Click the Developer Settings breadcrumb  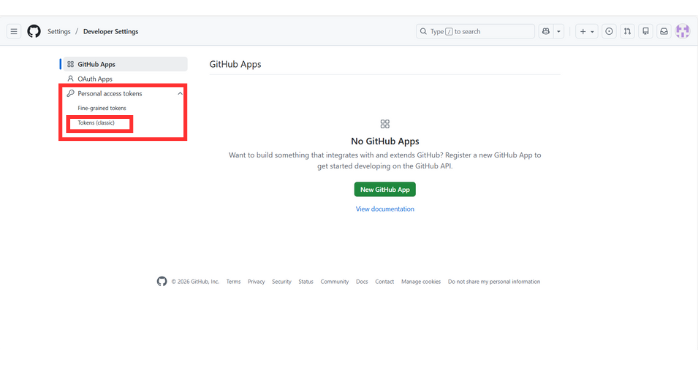110,32
